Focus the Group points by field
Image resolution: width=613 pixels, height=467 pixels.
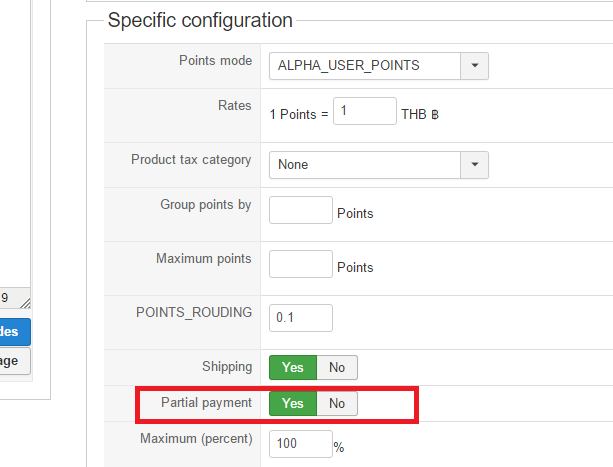click(x=301, y=210)
